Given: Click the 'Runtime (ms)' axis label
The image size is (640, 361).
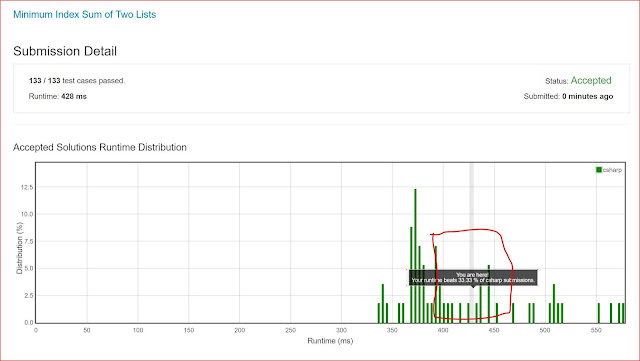Looking at the screenshot, I should point(330,341).
